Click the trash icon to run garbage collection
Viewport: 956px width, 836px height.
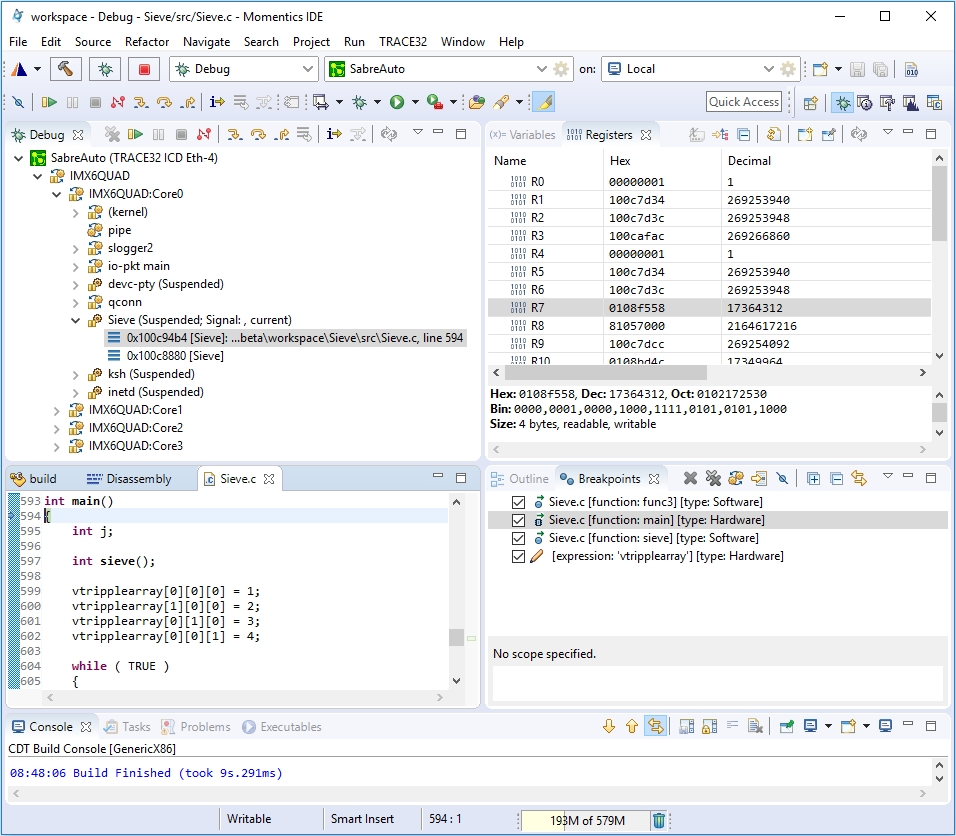pyautogui.click(x=659, y=819)
